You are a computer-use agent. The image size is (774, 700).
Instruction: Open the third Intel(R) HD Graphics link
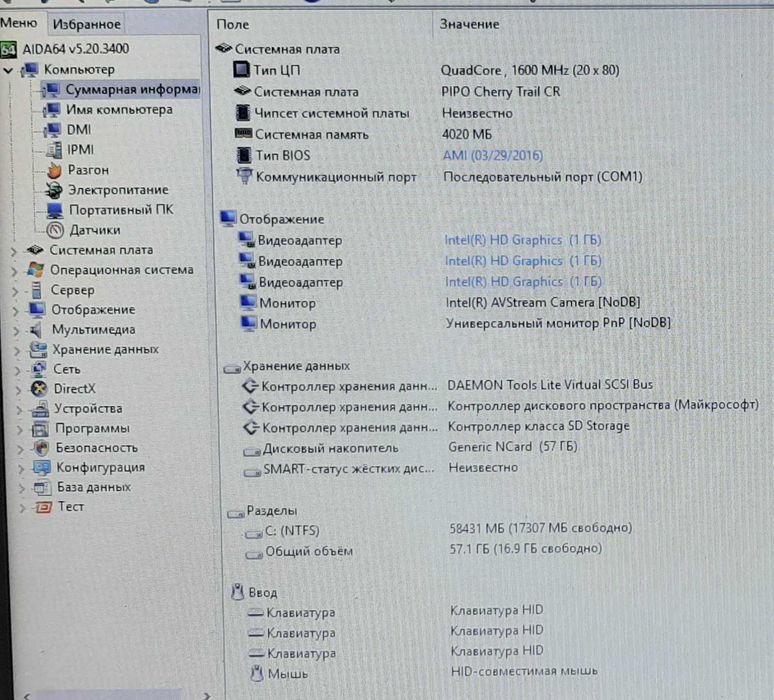tap(523, 282)
